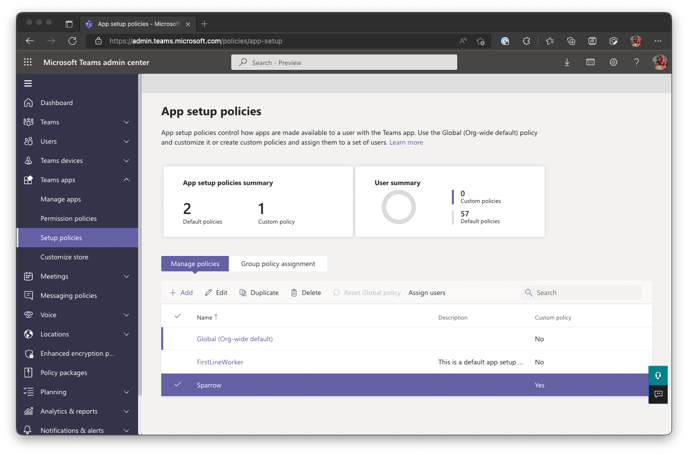Viewport: 688px width, 455px height.
Task: Click the admin profile avatar in header
Action: pyautogui.click(x=659, y=62)
